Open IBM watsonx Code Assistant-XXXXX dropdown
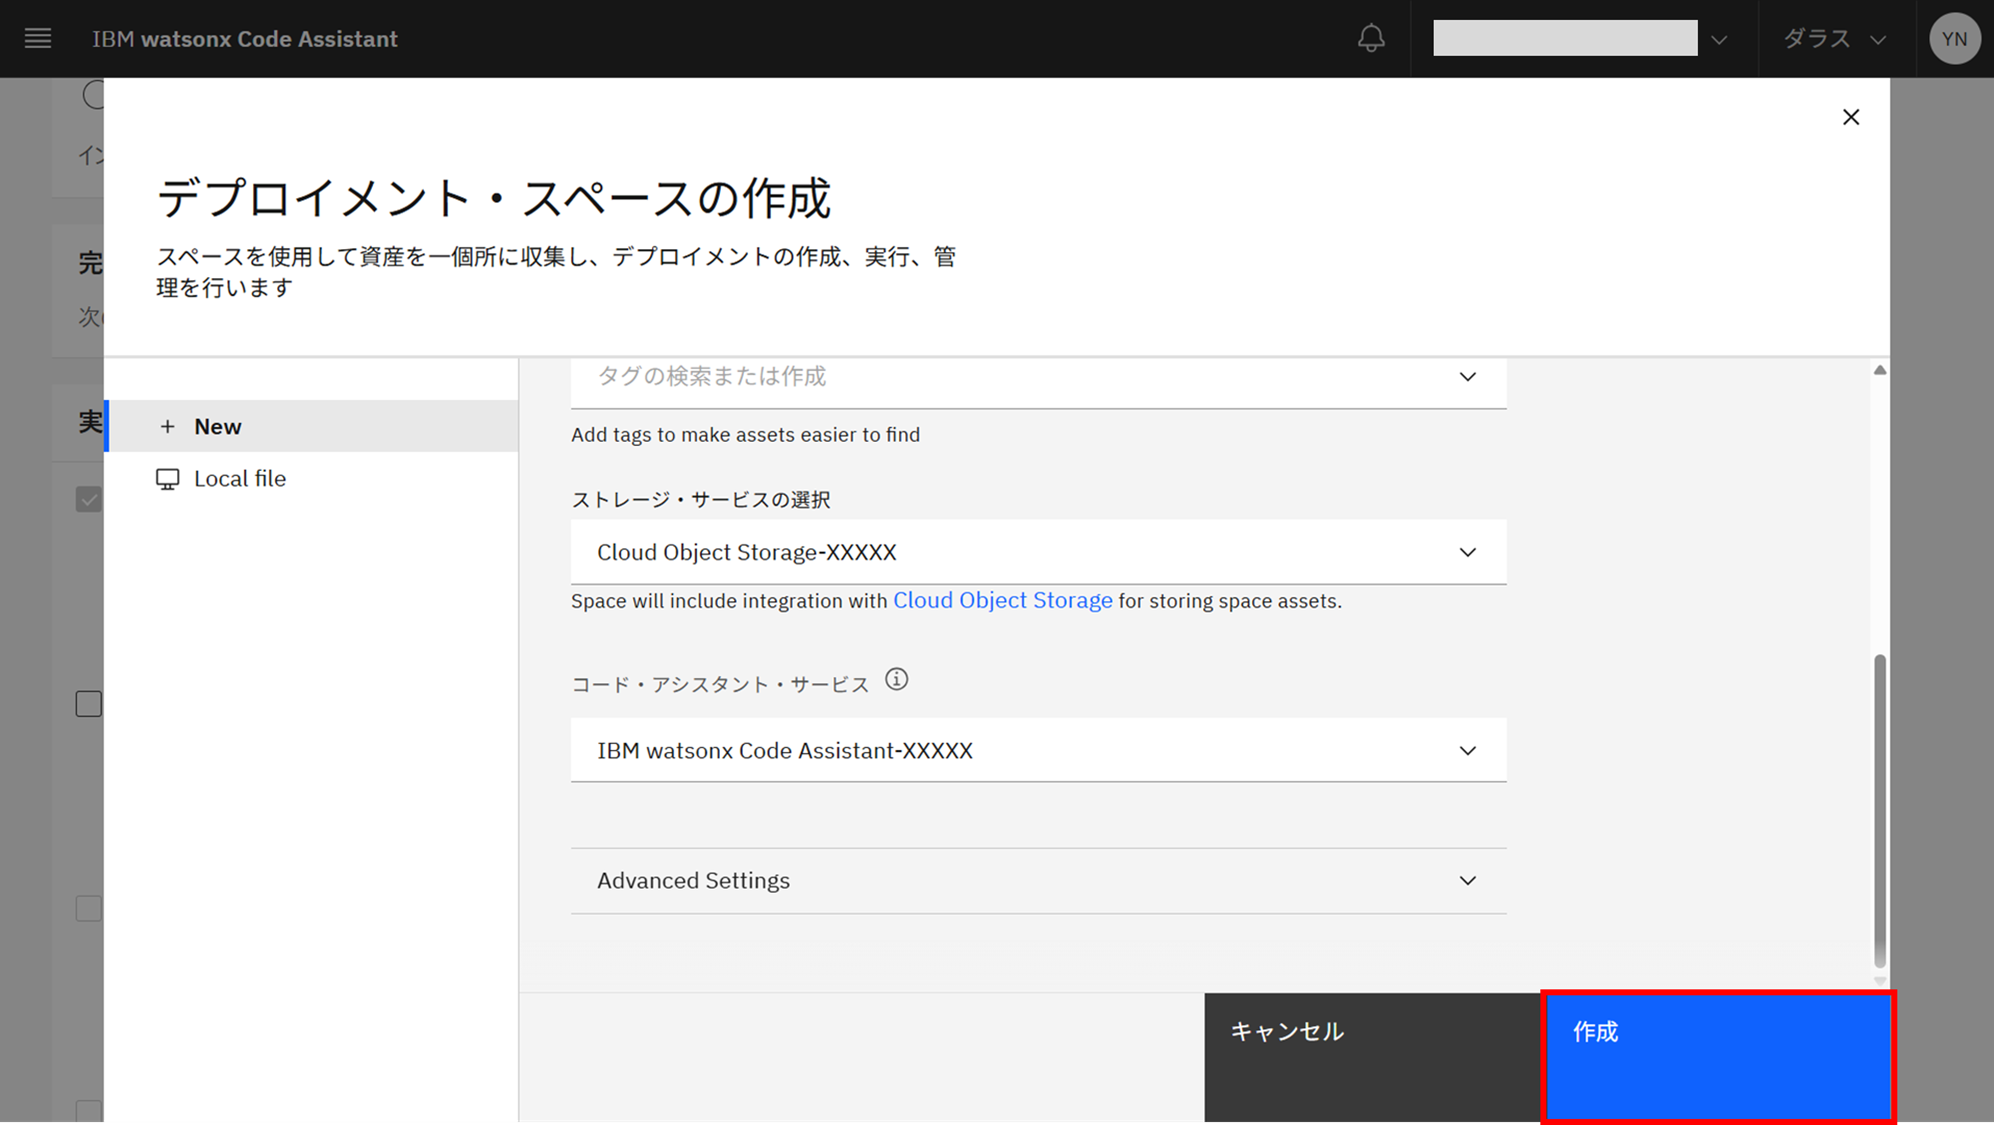This screenshot has width=1994, height=1125. pos(1038,750)
